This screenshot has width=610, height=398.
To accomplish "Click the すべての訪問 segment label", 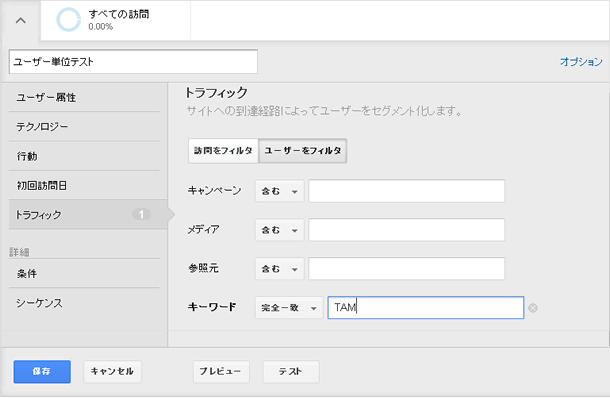I will point(119,14).
